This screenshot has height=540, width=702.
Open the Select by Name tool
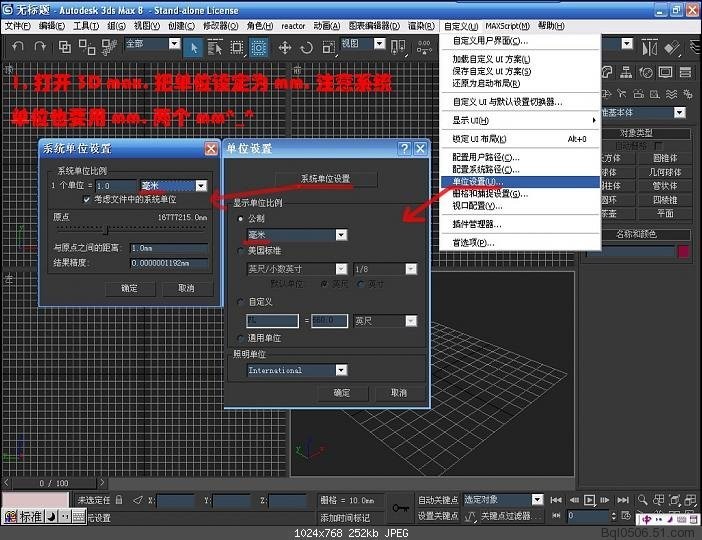pyautogui.click(x=215, y=47)
